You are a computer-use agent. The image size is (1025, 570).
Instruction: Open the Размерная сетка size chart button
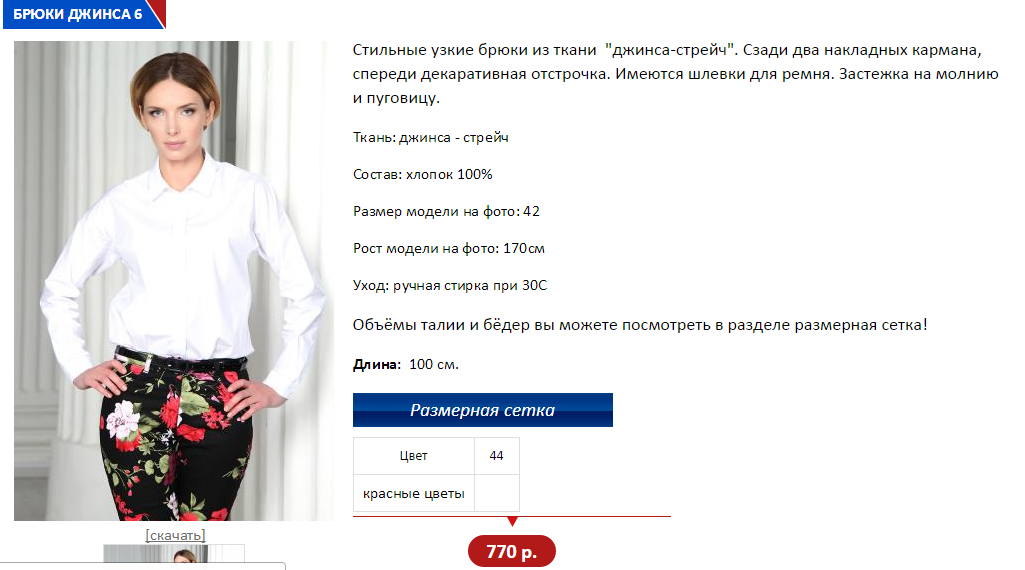482,410
